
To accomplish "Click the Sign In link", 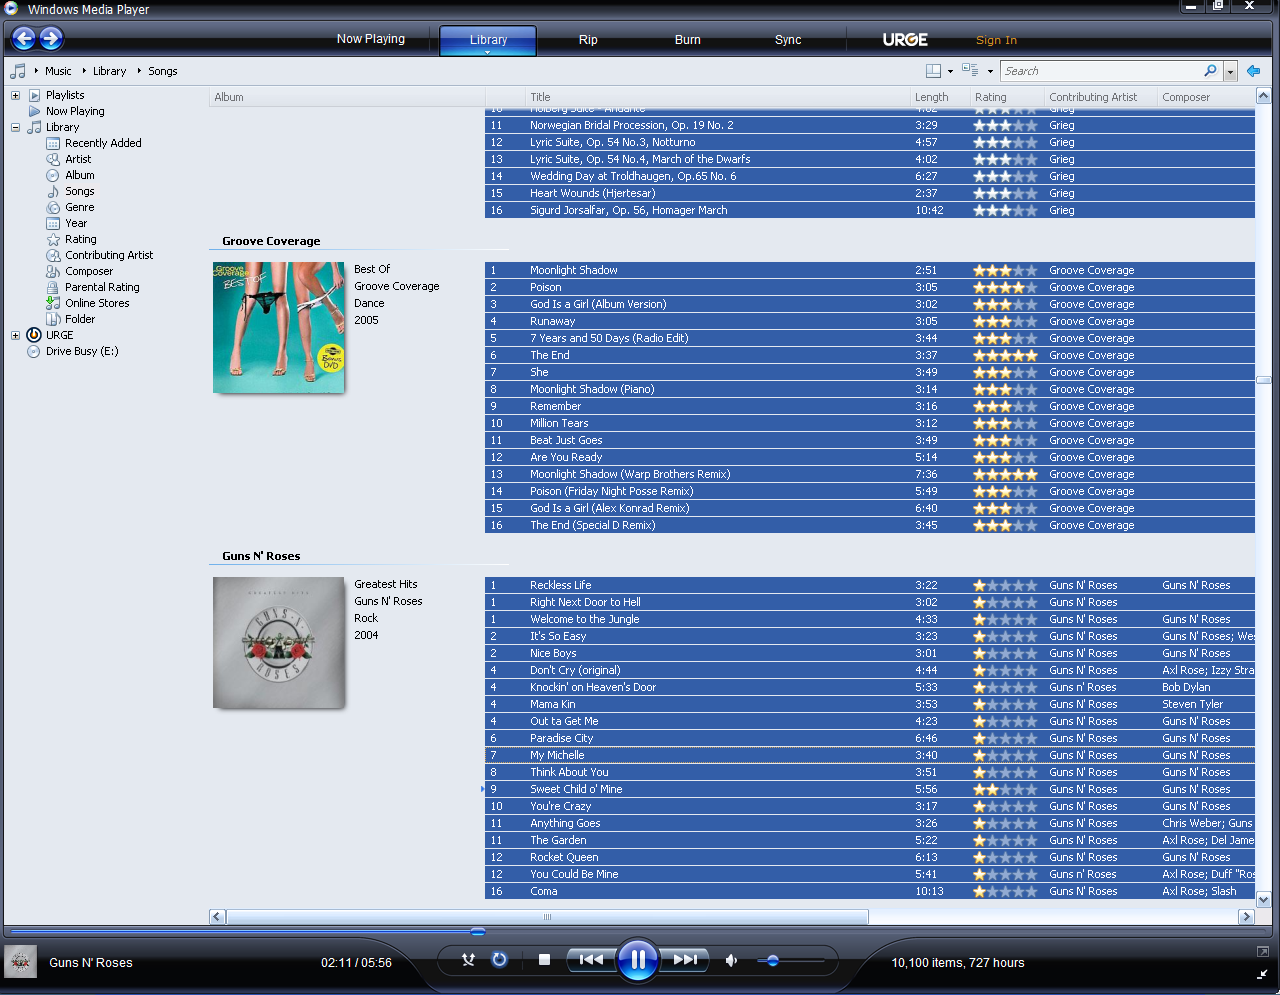I will 996,40.
